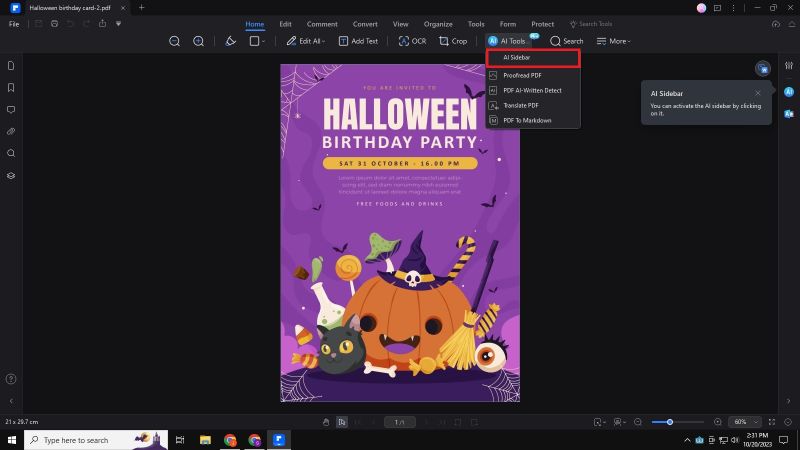The image size is (800, 450).
Task: Toggle the hand tool in bottom bar
Action: 326,422
